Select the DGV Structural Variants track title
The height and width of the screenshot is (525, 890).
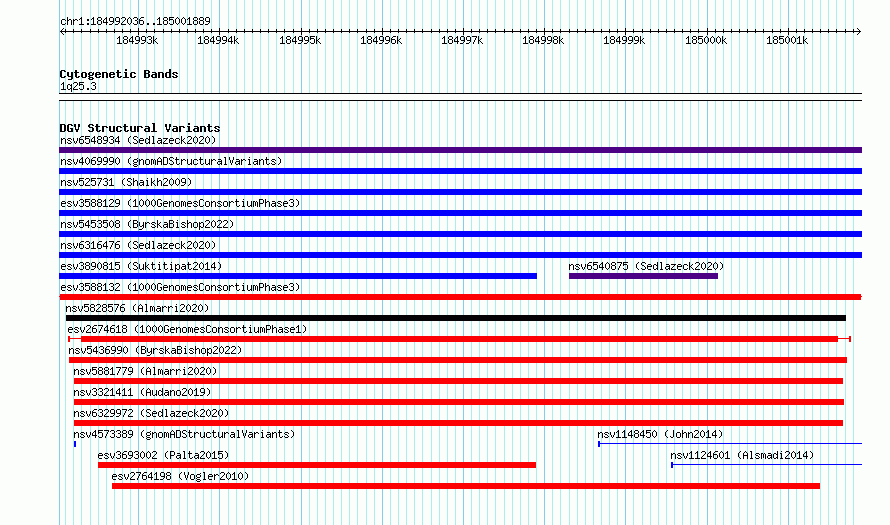[x=140, y=128]
